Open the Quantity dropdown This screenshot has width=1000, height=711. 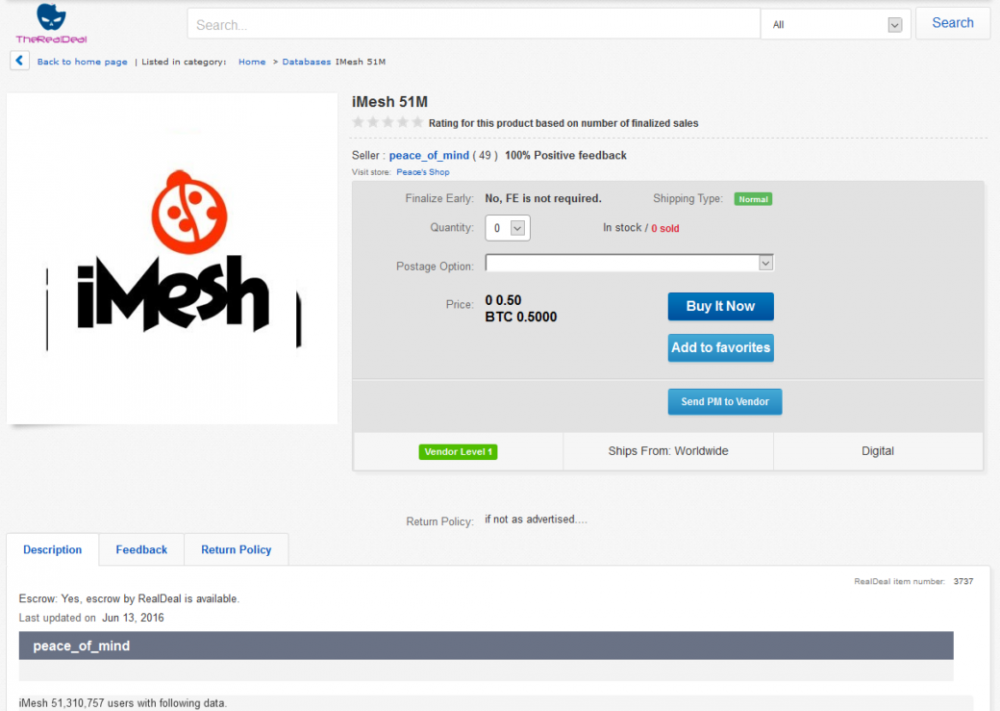pyautogui.click(x=508, y=228)
